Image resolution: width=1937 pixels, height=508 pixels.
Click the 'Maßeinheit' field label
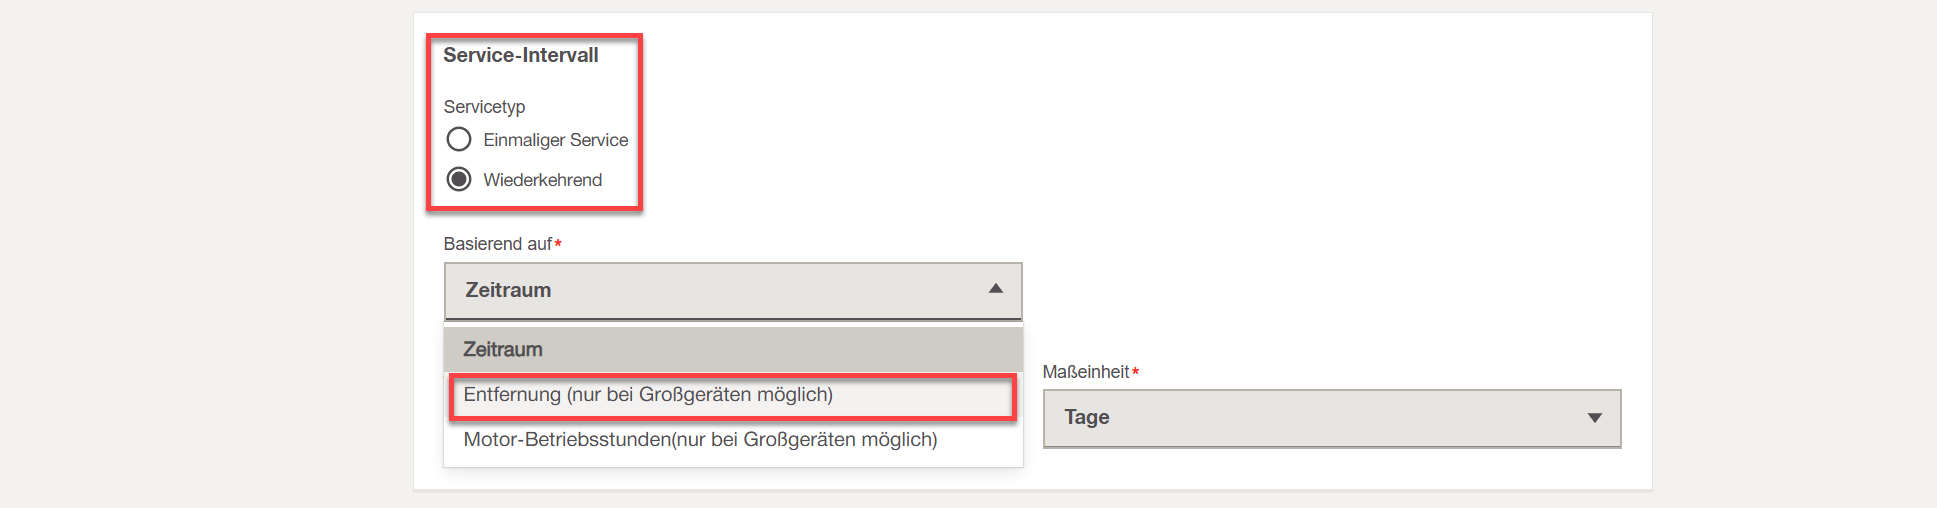tap(1085, 372)
